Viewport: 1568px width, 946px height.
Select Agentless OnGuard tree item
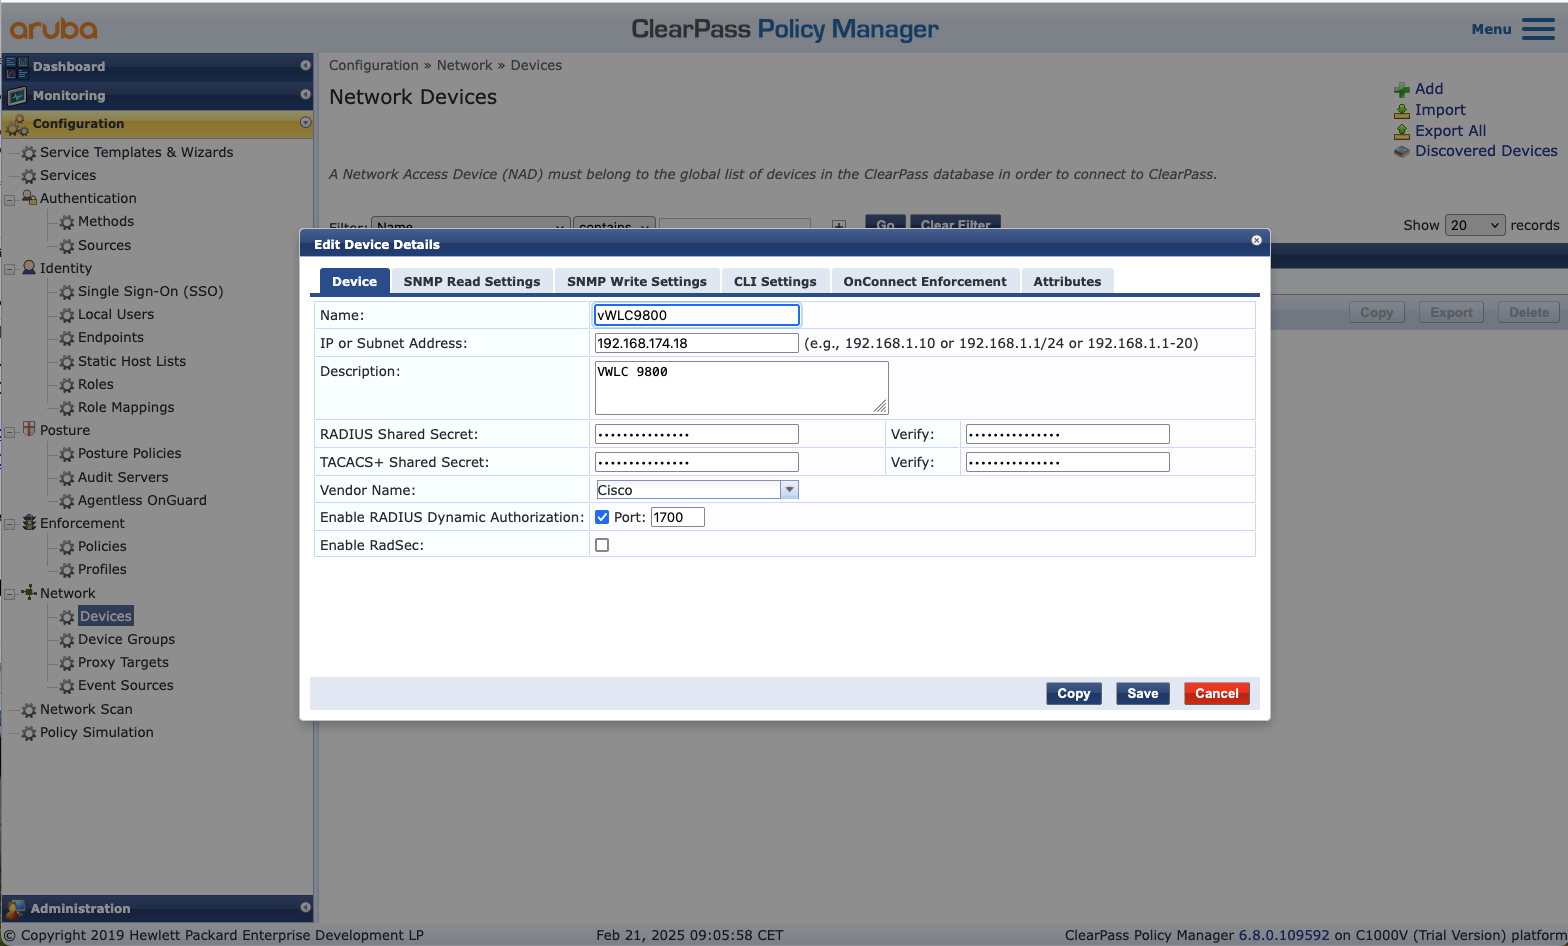[142, 501]
